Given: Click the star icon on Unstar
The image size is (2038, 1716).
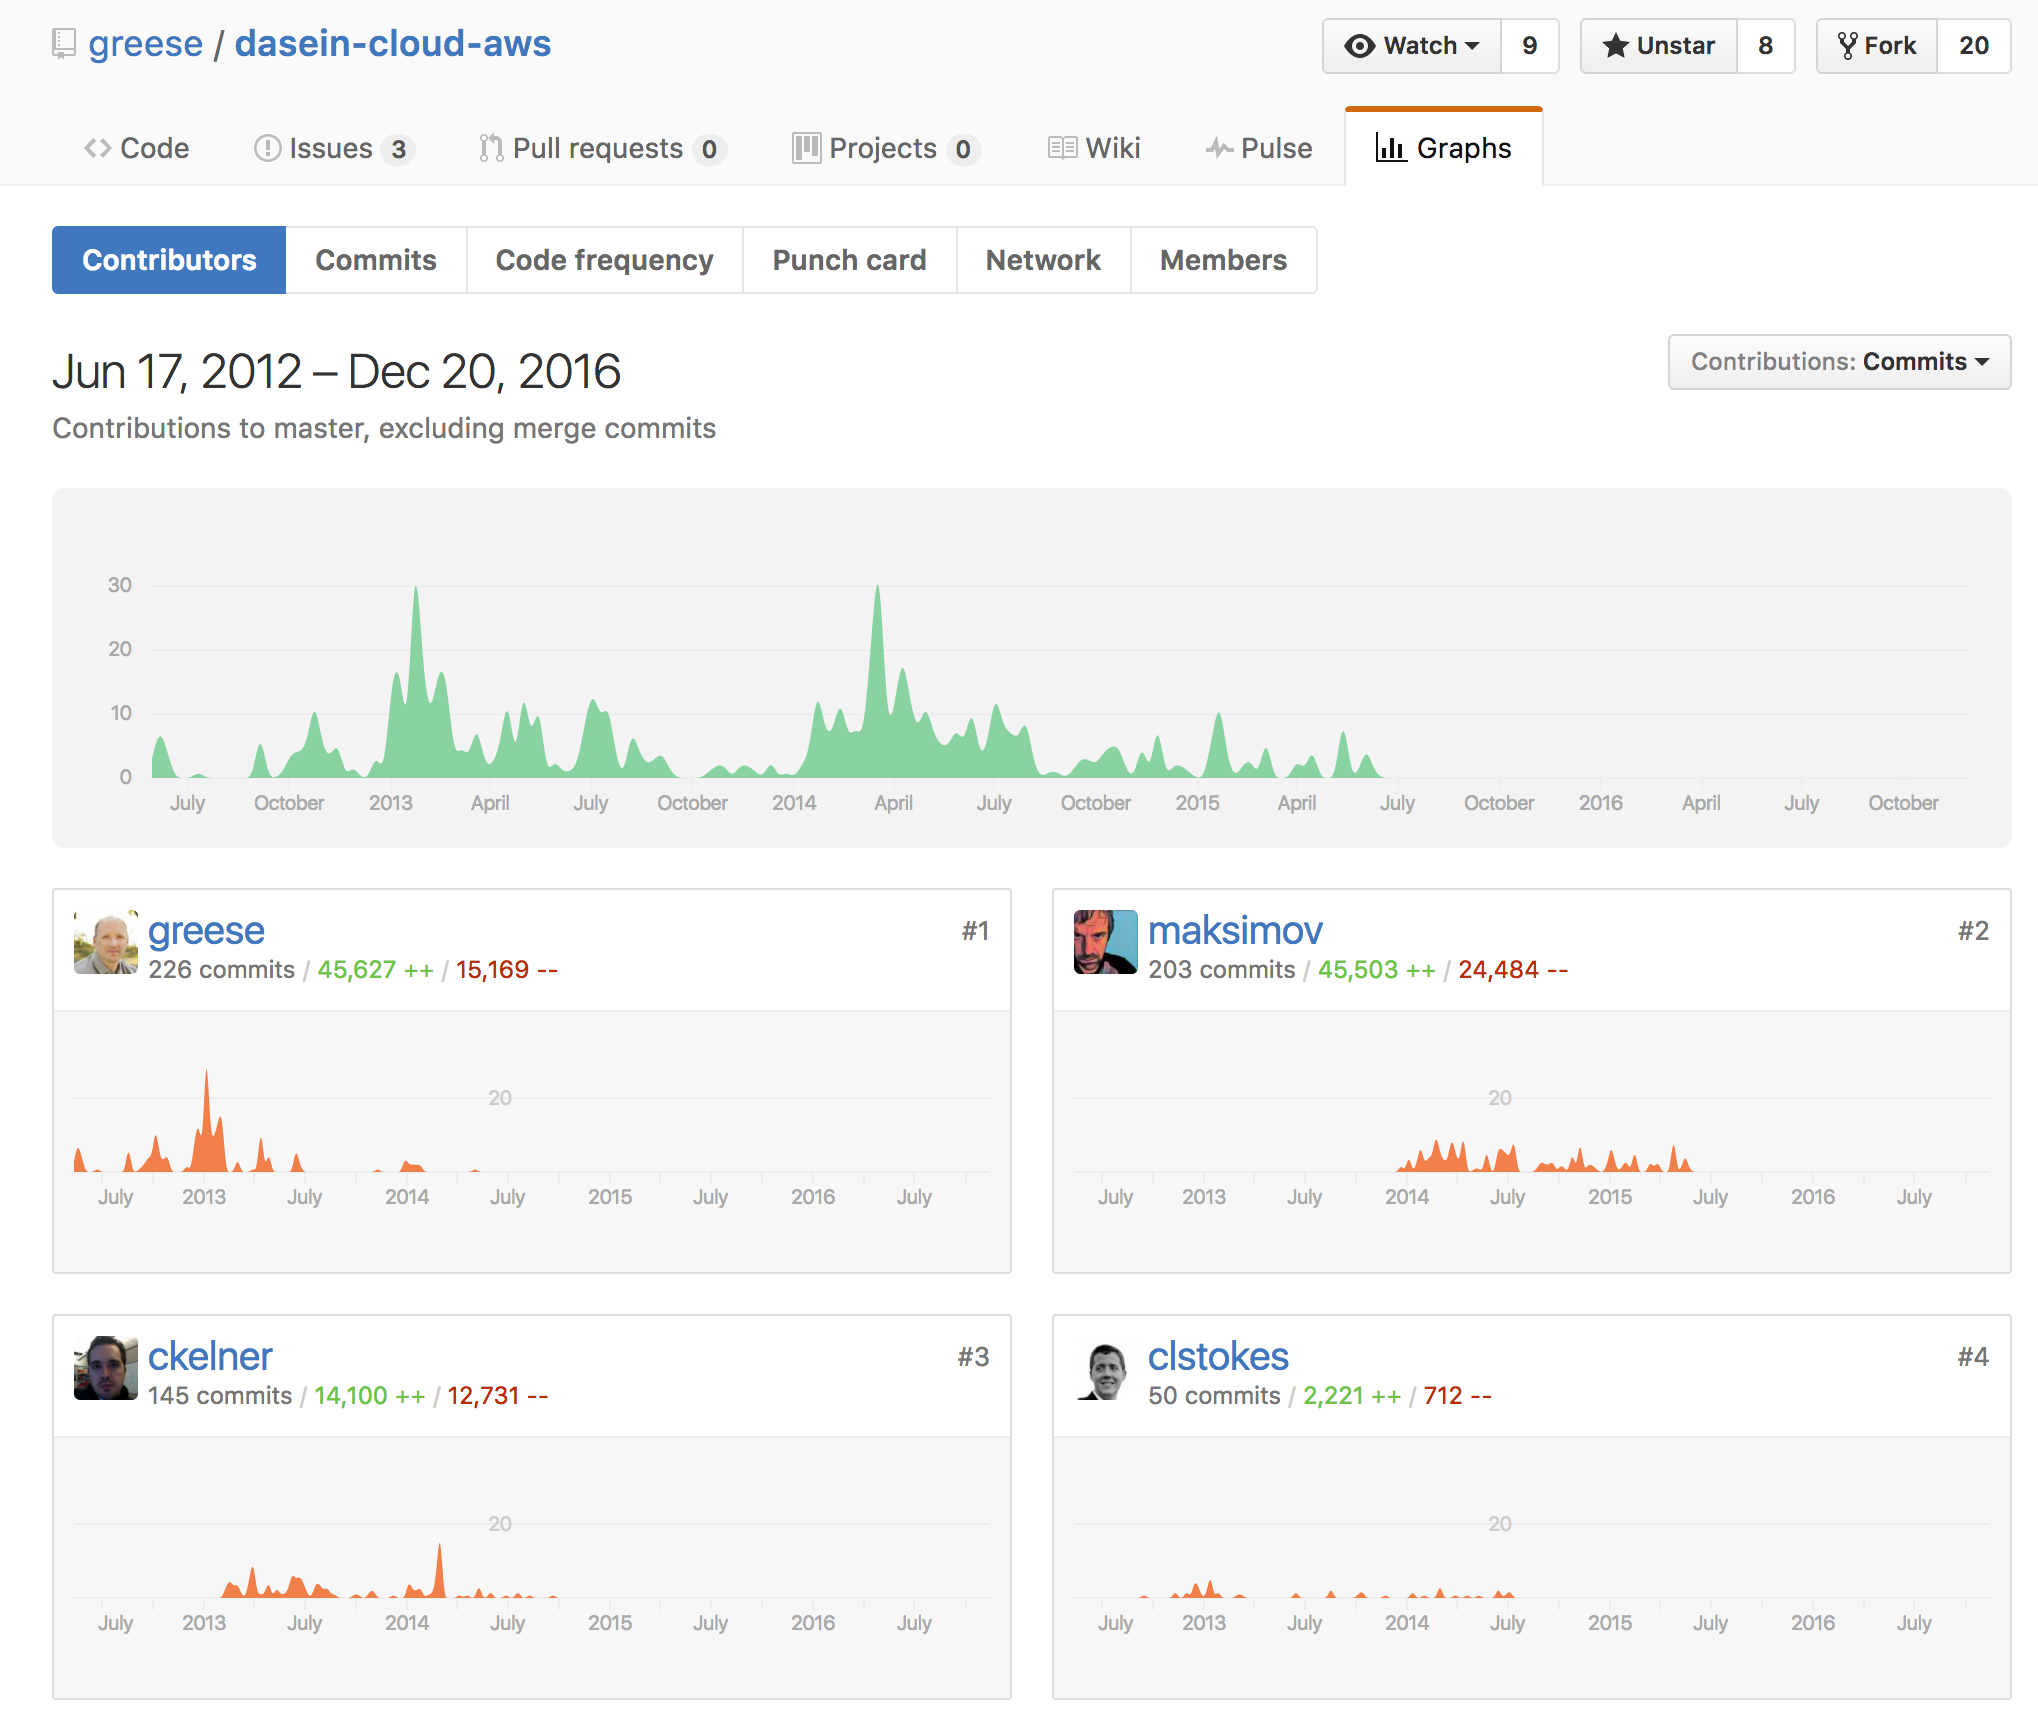Looking at the screenshot, I should (1615, 46).
